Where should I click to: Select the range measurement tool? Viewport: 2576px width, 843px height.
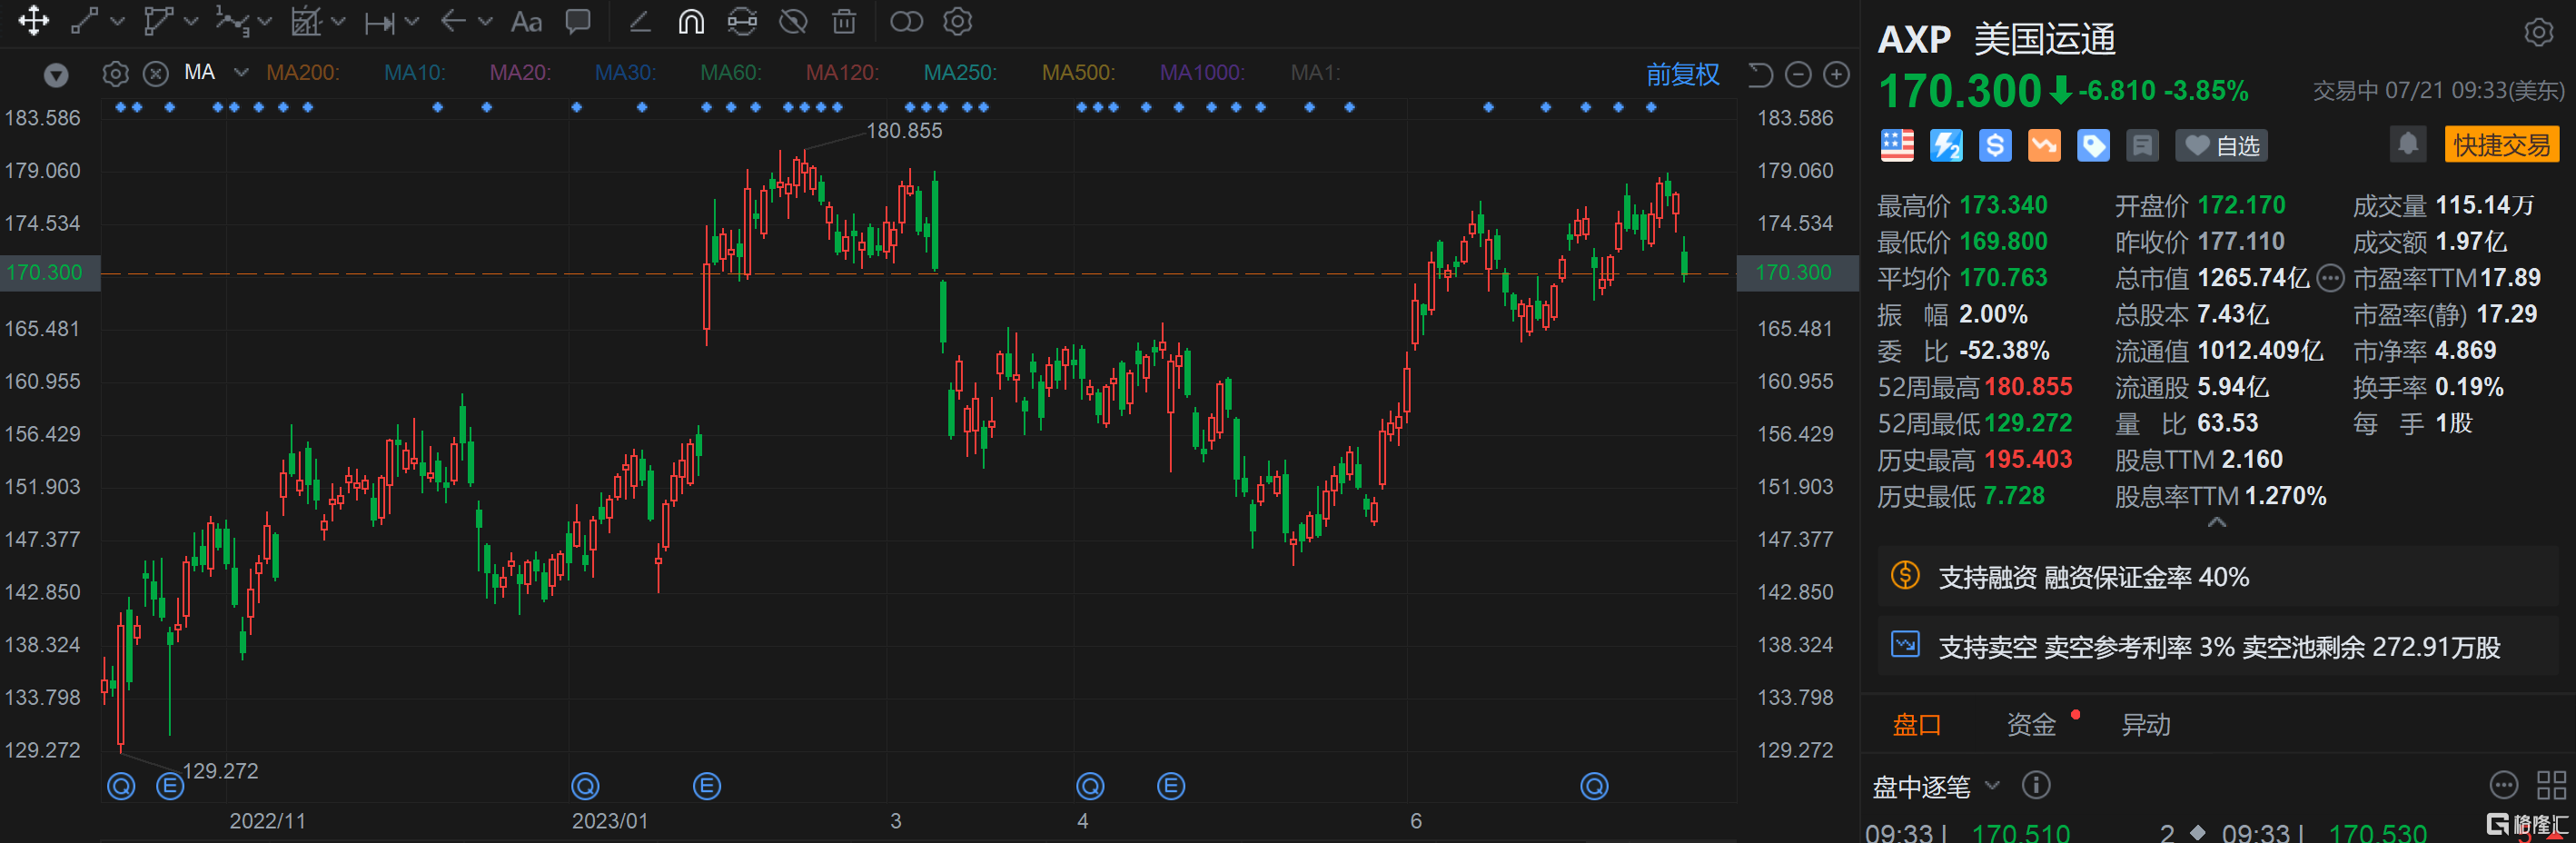[379, 22]
